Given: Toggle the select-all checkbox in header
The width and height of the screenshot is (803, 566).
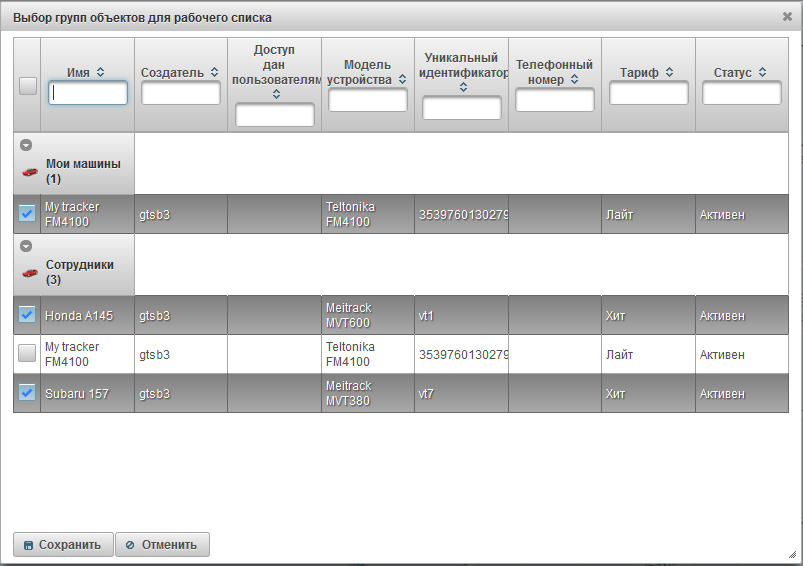Looking at the screenshot, I should pyautogui.click(x=28, y=86).
